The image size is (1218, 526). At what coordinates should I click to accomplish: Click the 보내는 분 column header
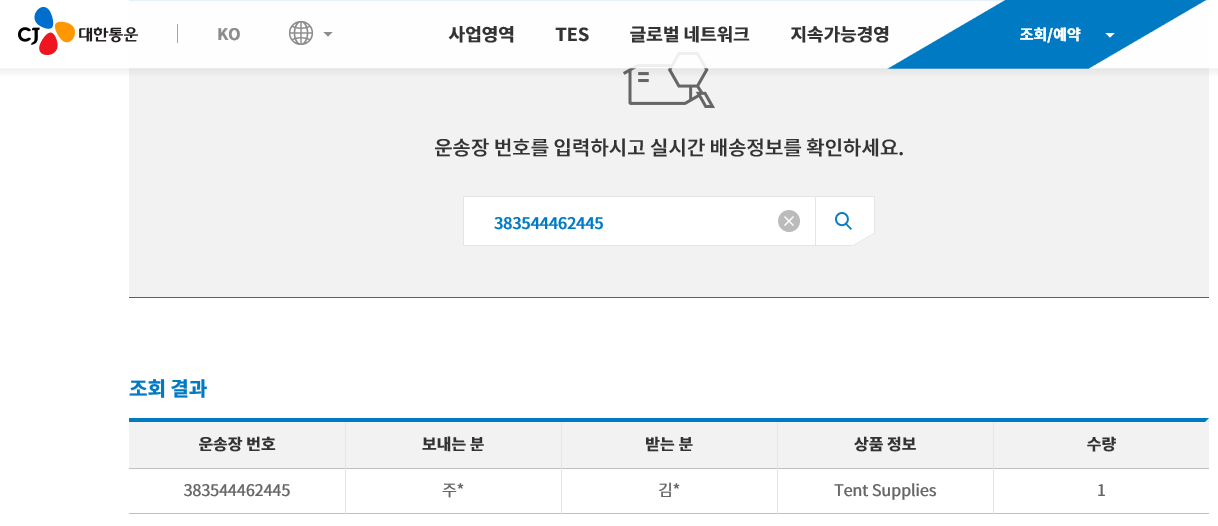(x=453, y=445)
